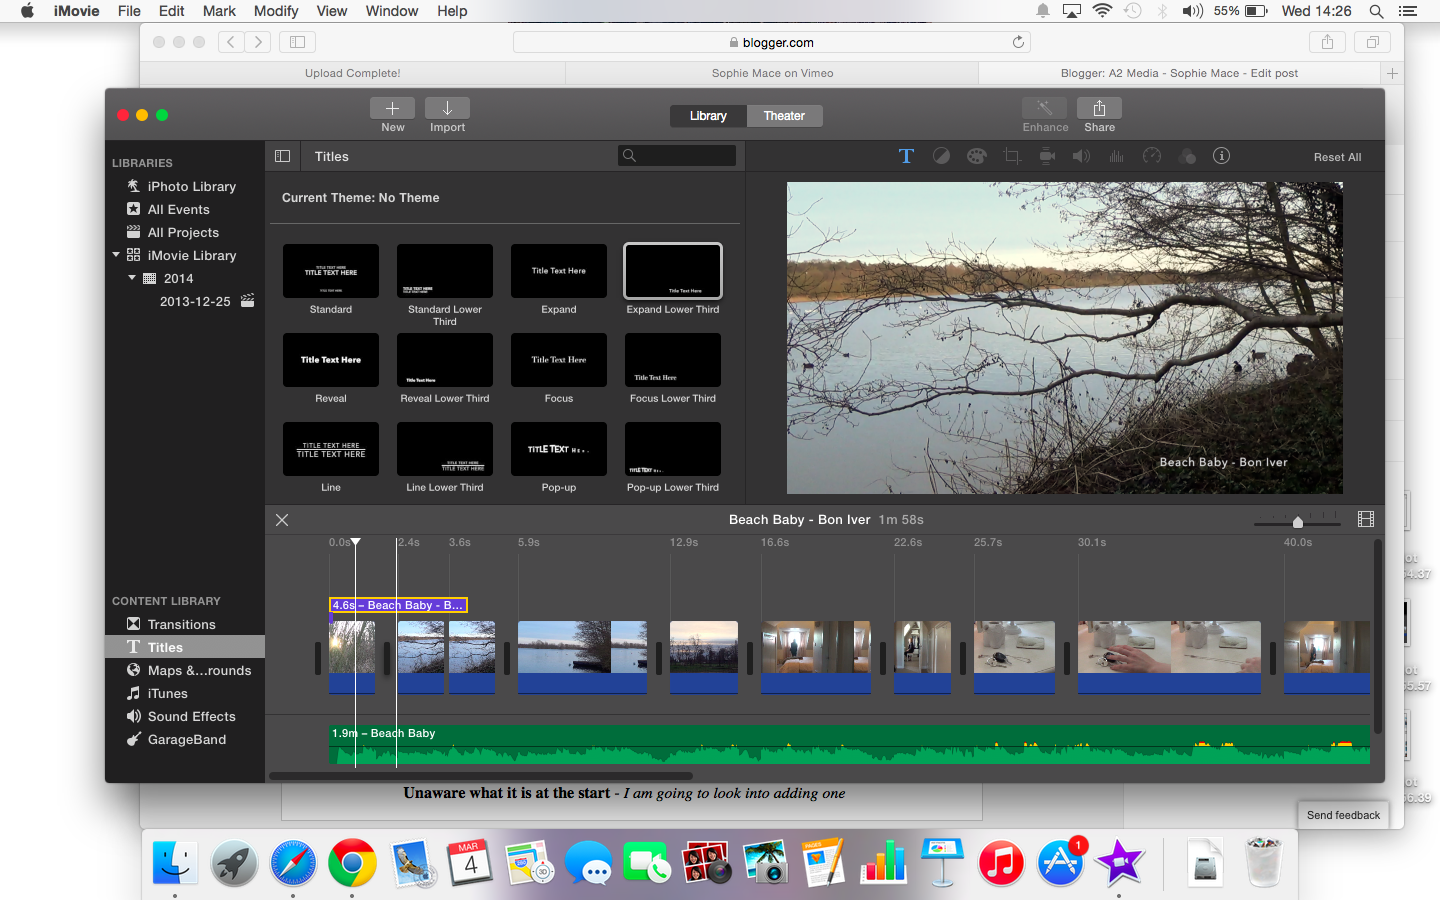The image size is (1440, 900).
Task: Open the Mark menu
Action: click(x=219, y=11)
